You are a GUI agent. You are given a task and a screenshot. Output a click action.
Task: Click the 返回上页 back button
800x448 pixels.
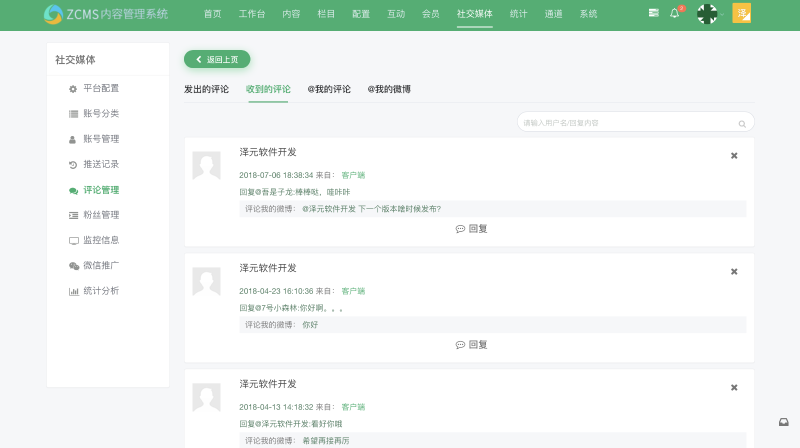217,59
